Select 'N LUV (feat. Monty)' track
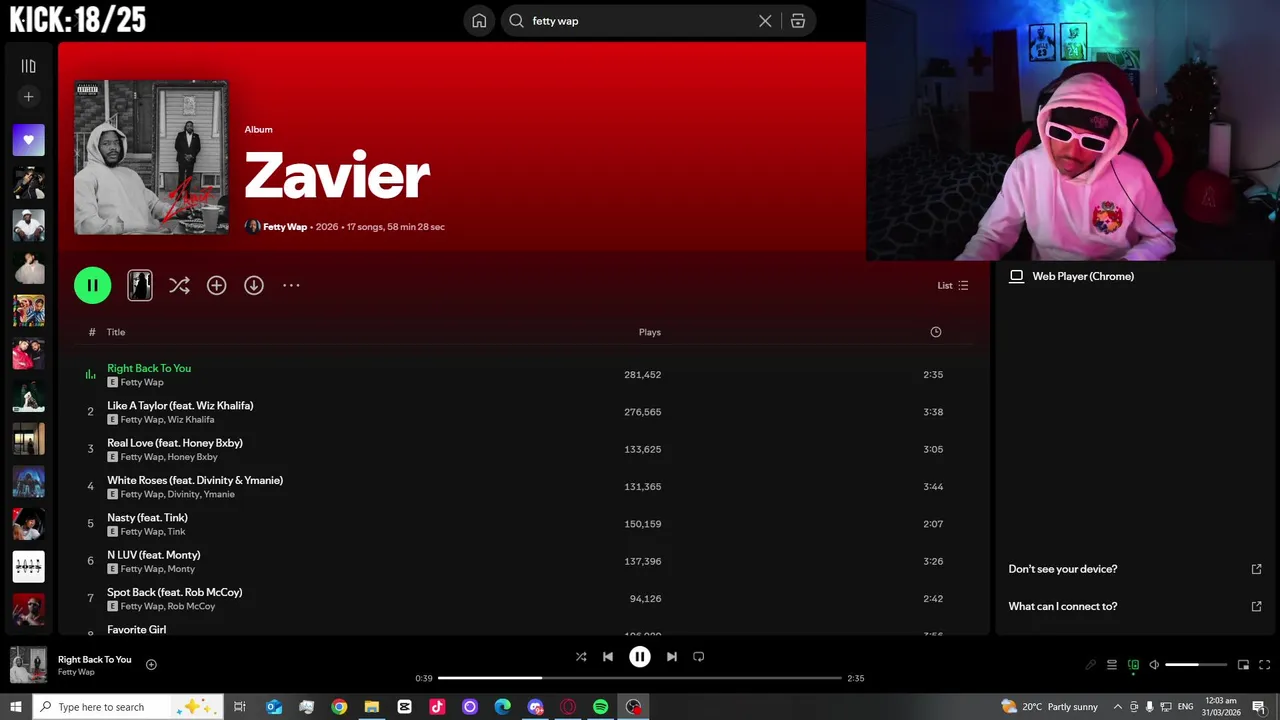This screenshot has height=720, width=1280. pos(154,555)
